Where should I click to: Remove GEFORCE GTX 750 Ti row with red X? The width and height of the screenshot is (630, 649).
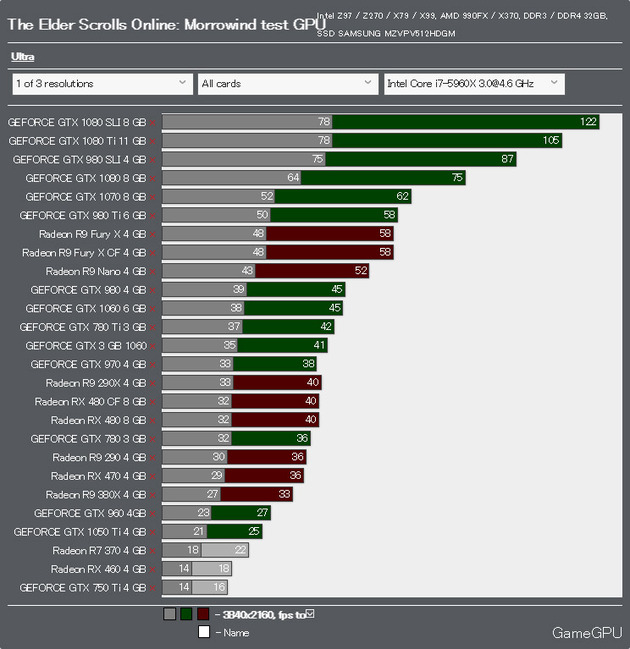tap(152, 588)
